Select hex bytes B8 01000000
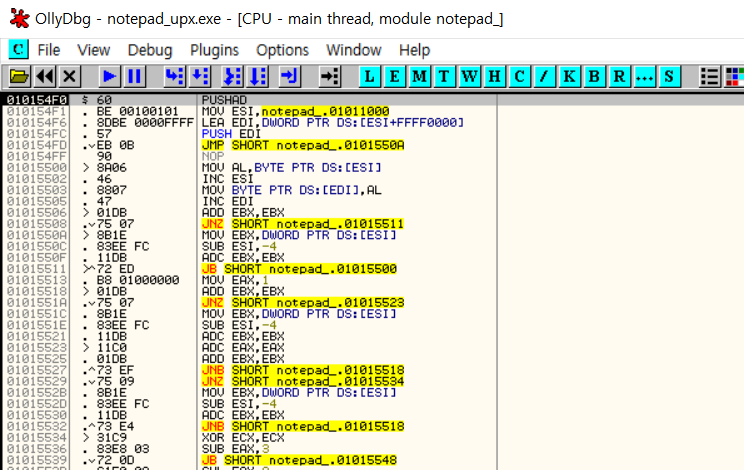 pos(138,280)
